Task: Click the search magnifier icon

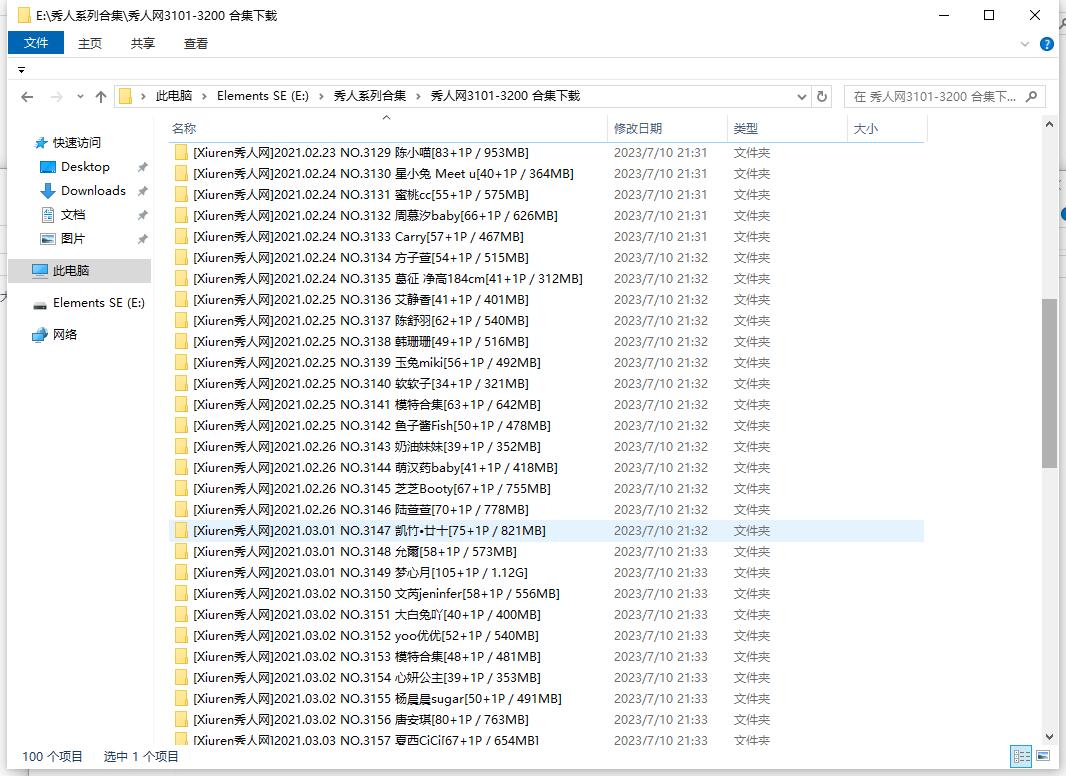Action: point(1031,97)
